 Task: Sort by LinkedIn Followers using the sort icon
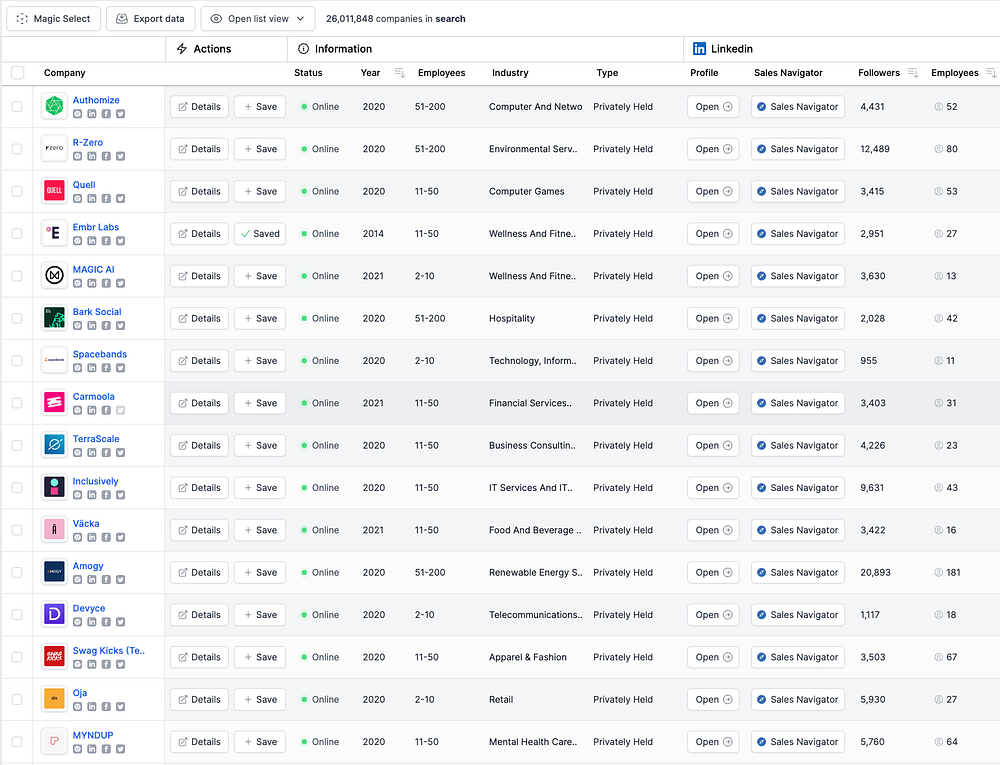912,73
